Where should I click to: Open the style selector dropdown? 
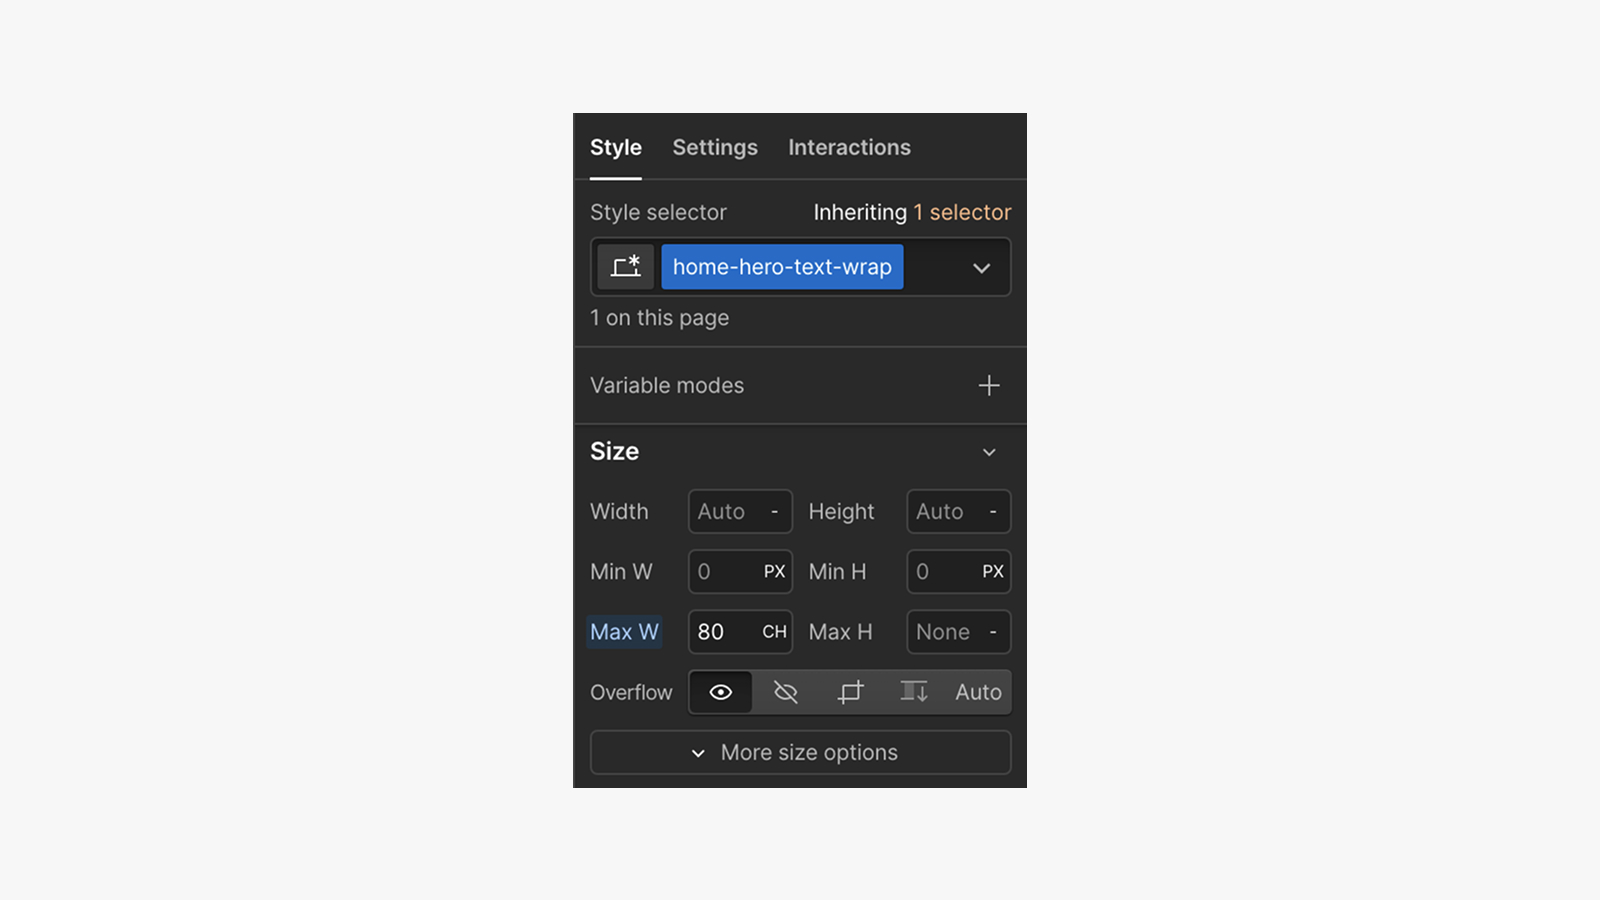click(981, 267)
